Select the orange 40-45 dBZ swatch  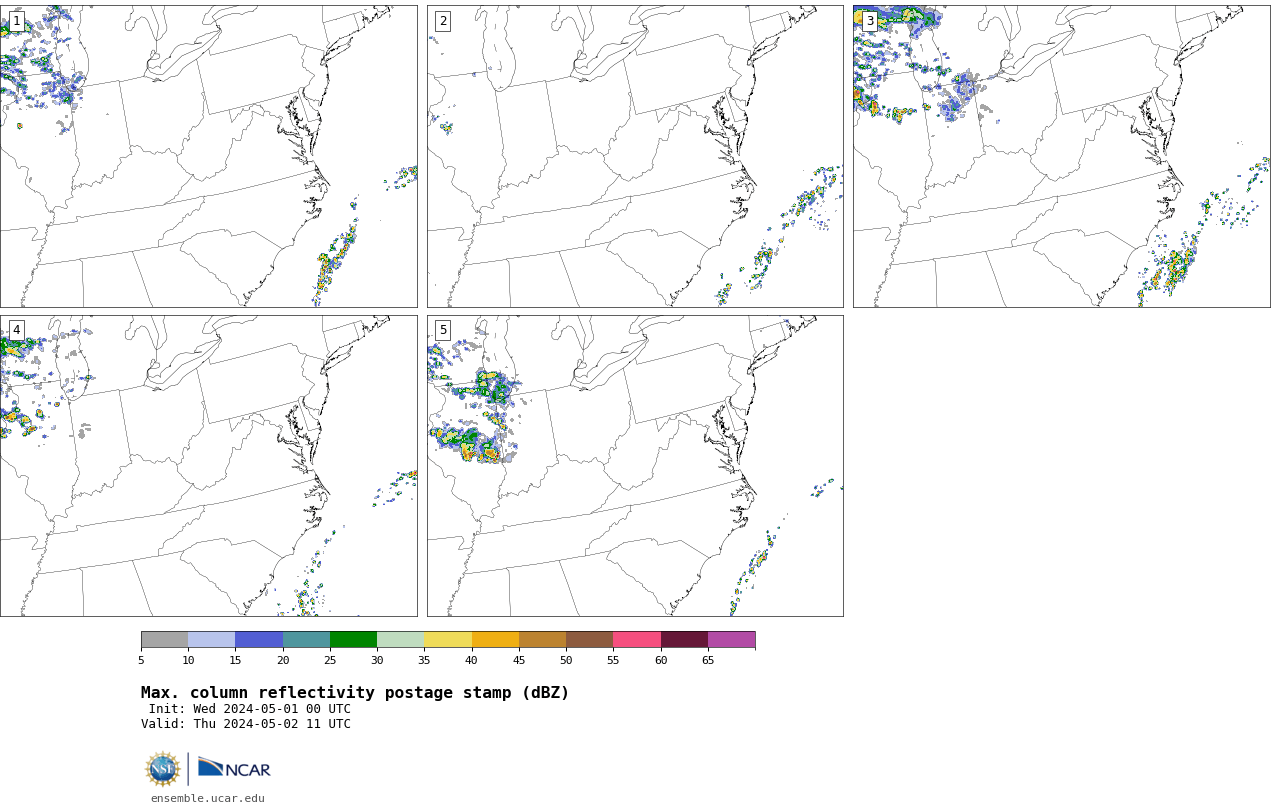(x=495, y=640)
